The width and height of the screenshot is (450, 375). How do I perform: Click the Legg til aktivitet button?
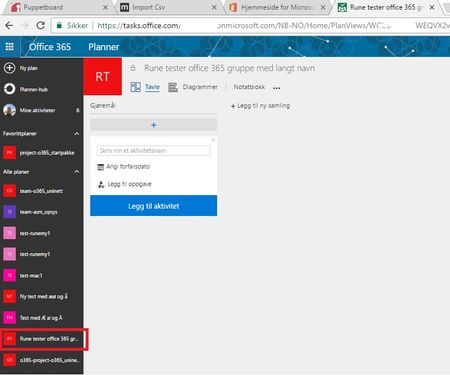154,206
